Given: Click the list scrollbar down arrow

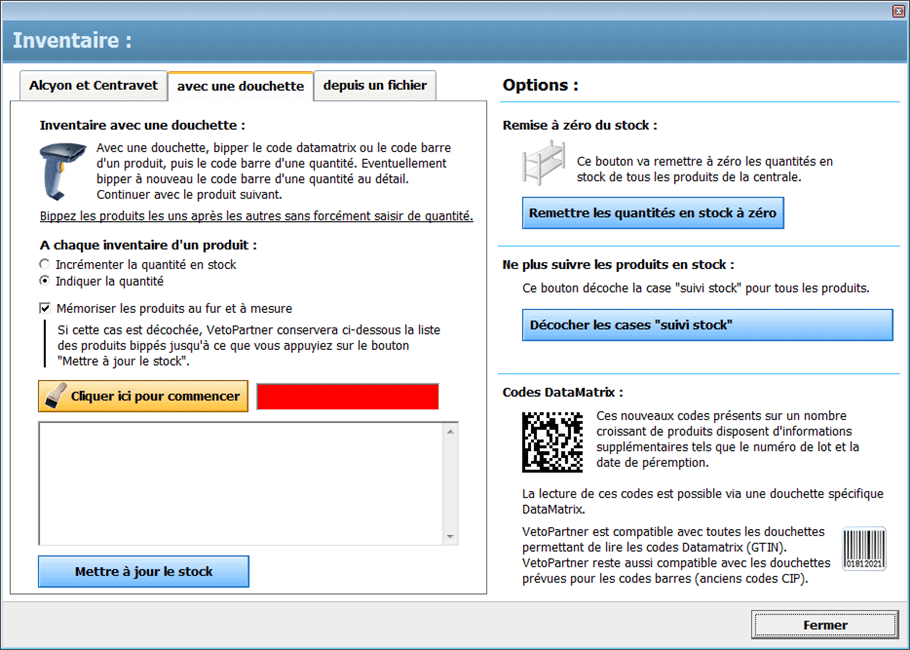Looking at the screenshot, I should pos(450,537).
